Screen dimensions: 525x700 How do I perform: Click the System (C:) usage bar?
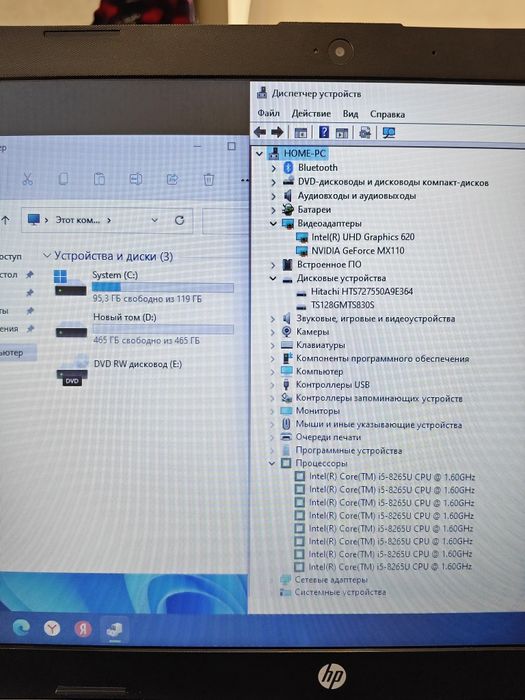(x=163, y=287)
